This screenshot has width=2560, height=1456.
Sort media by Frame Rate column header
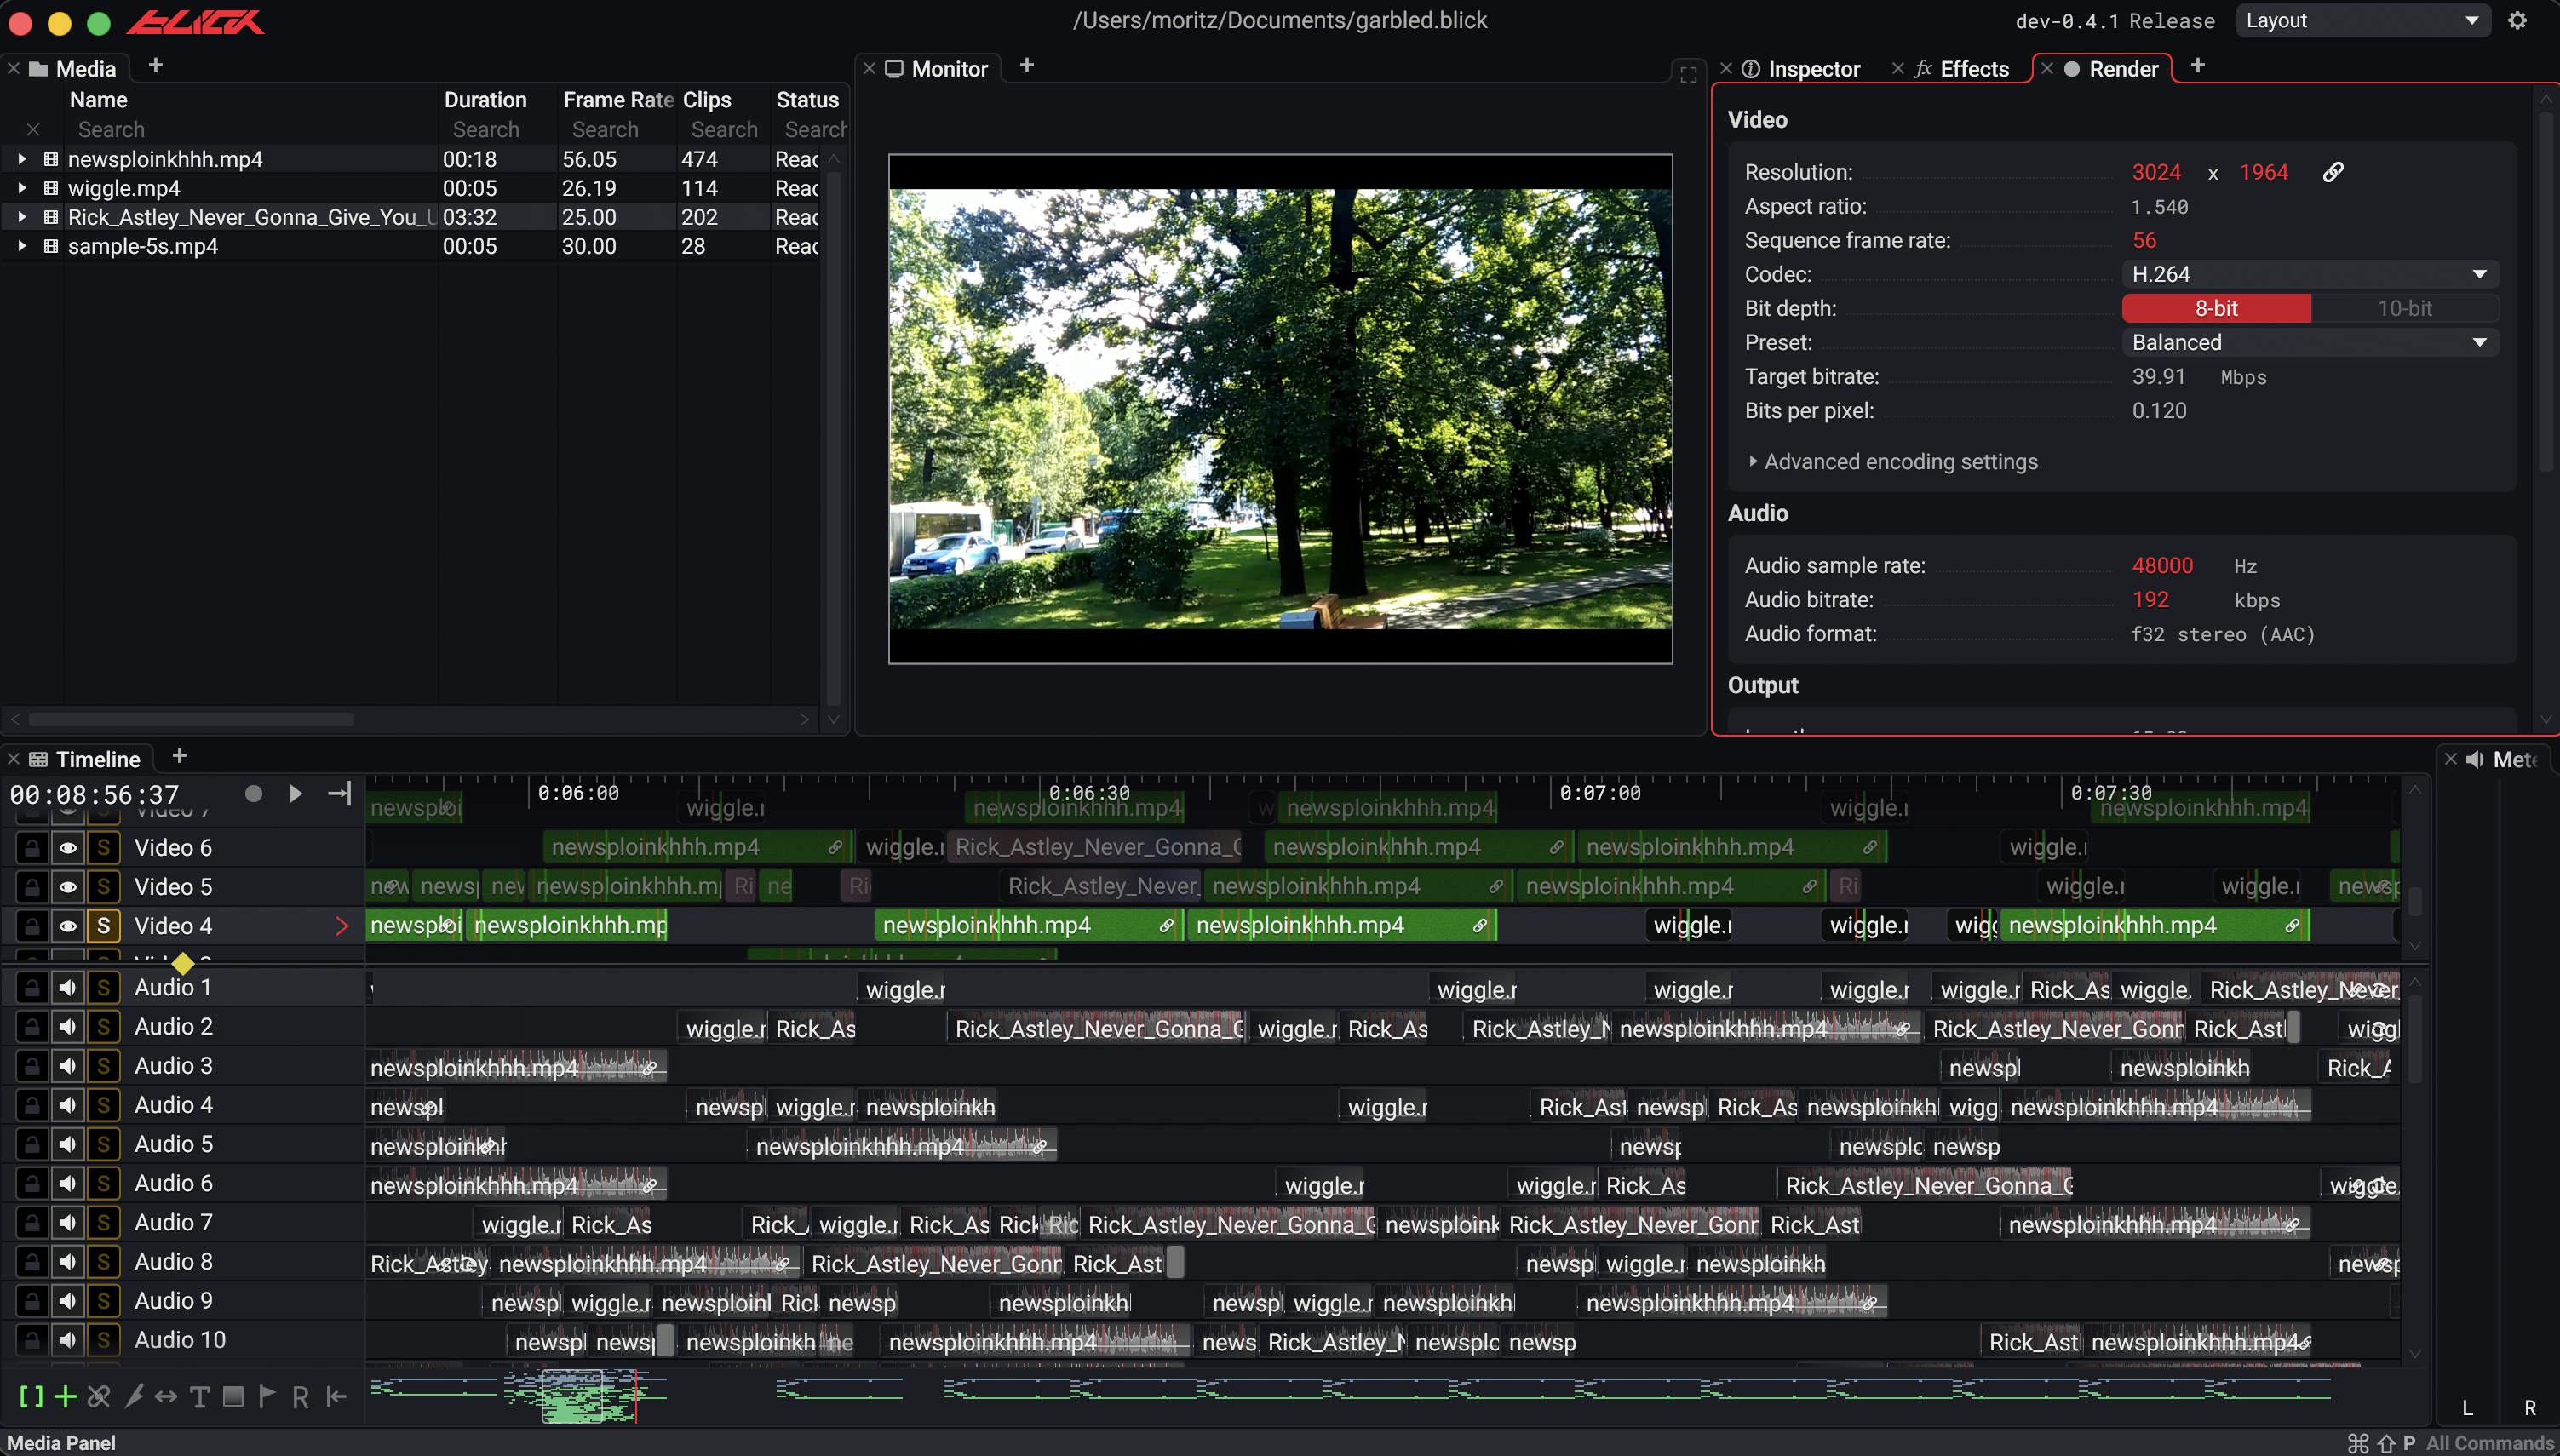[x=617, y=100]
